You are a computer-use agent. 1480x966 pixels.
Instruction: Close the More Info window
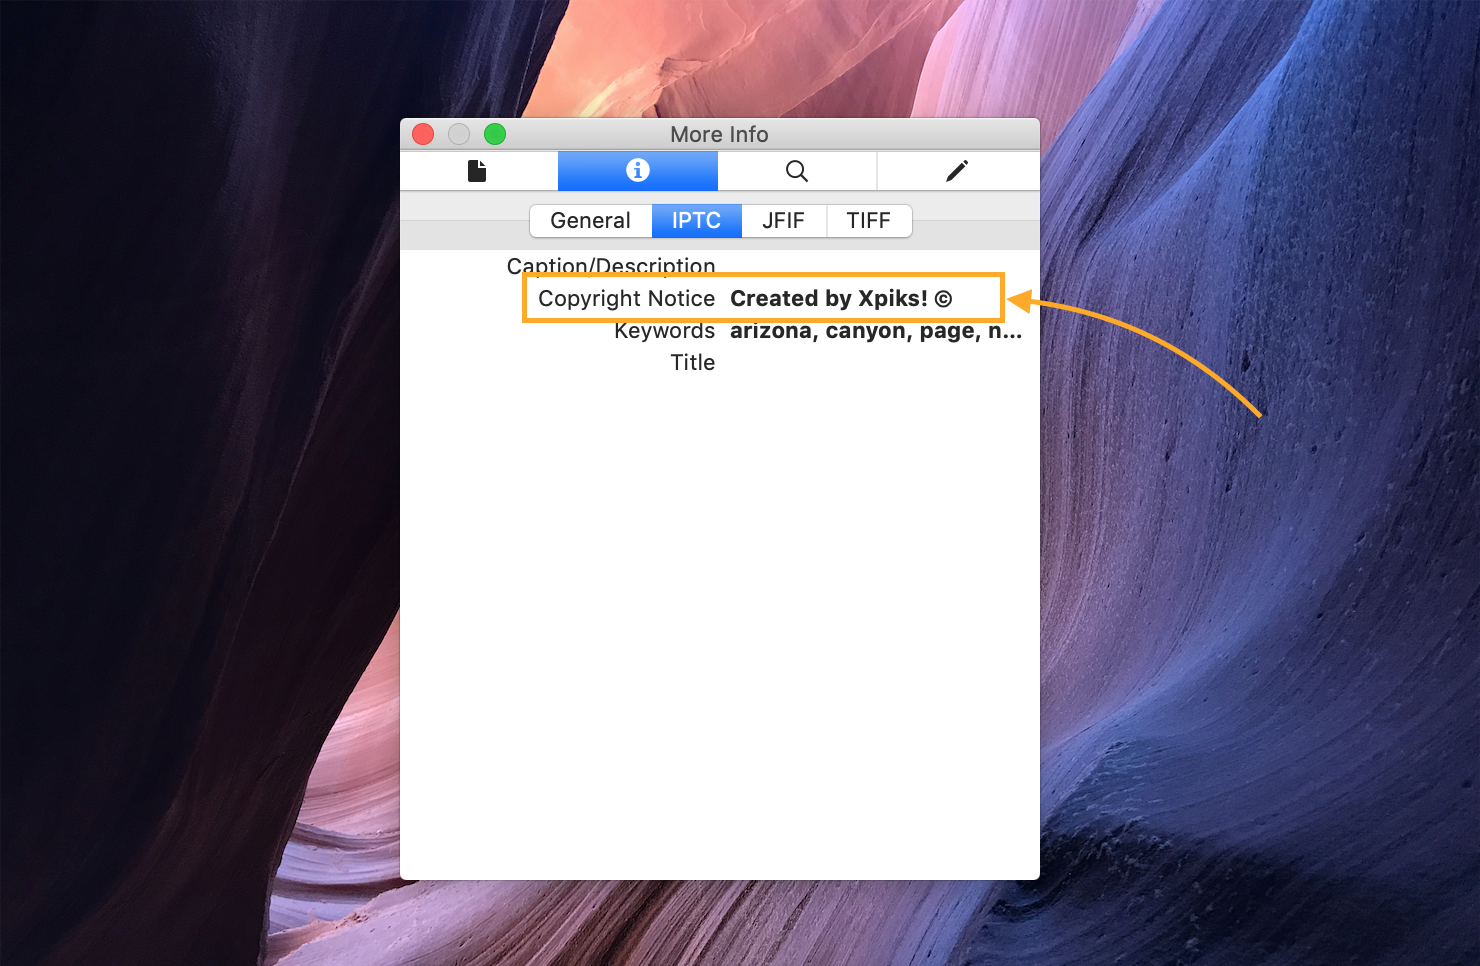point(423,134)
